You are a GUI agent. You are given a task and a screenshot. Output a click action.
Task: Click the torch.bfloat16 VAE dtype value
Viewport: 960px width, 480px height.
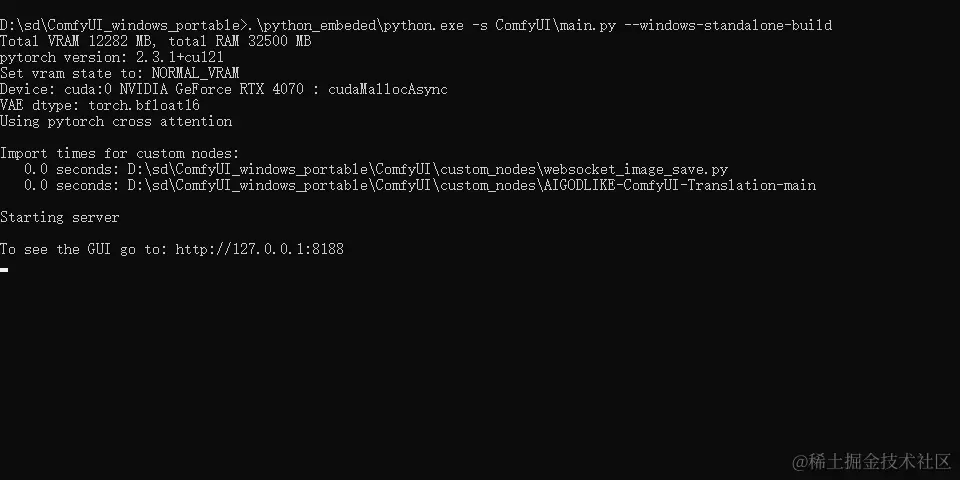pos(144,105)
